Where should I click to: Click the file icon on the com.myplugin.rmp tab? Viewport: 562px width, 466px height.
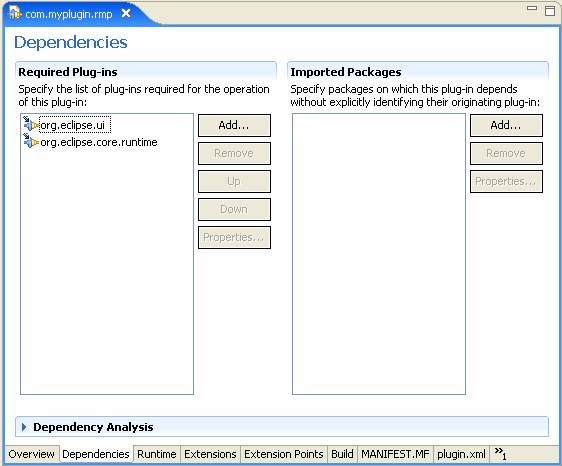[x=15, y=13]
